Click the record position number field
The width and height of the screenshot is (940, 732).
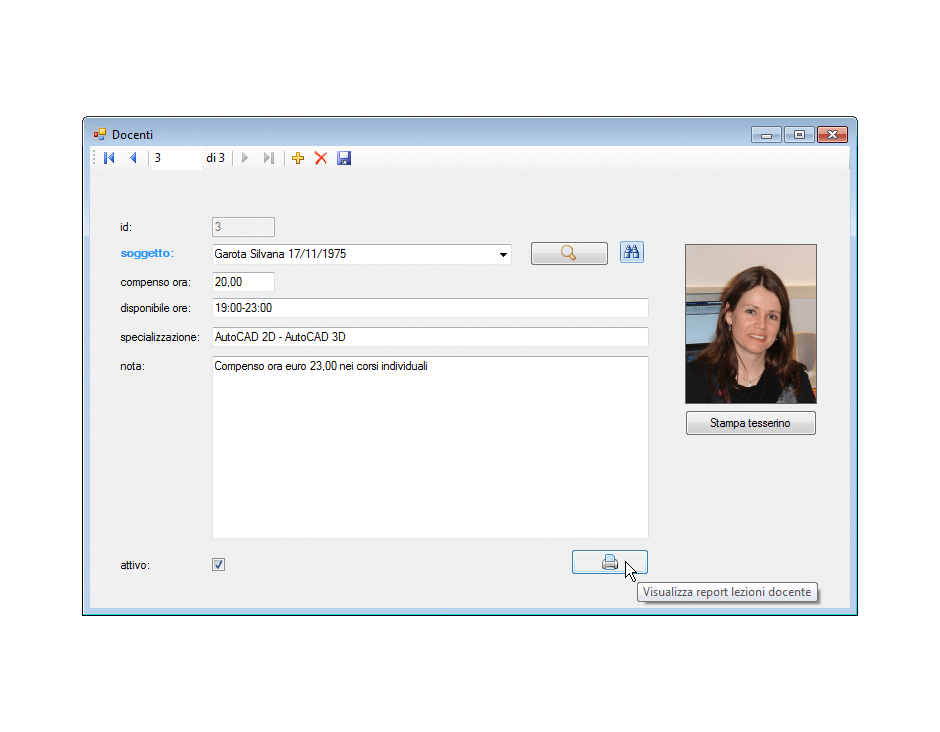[x=176, y=158]
